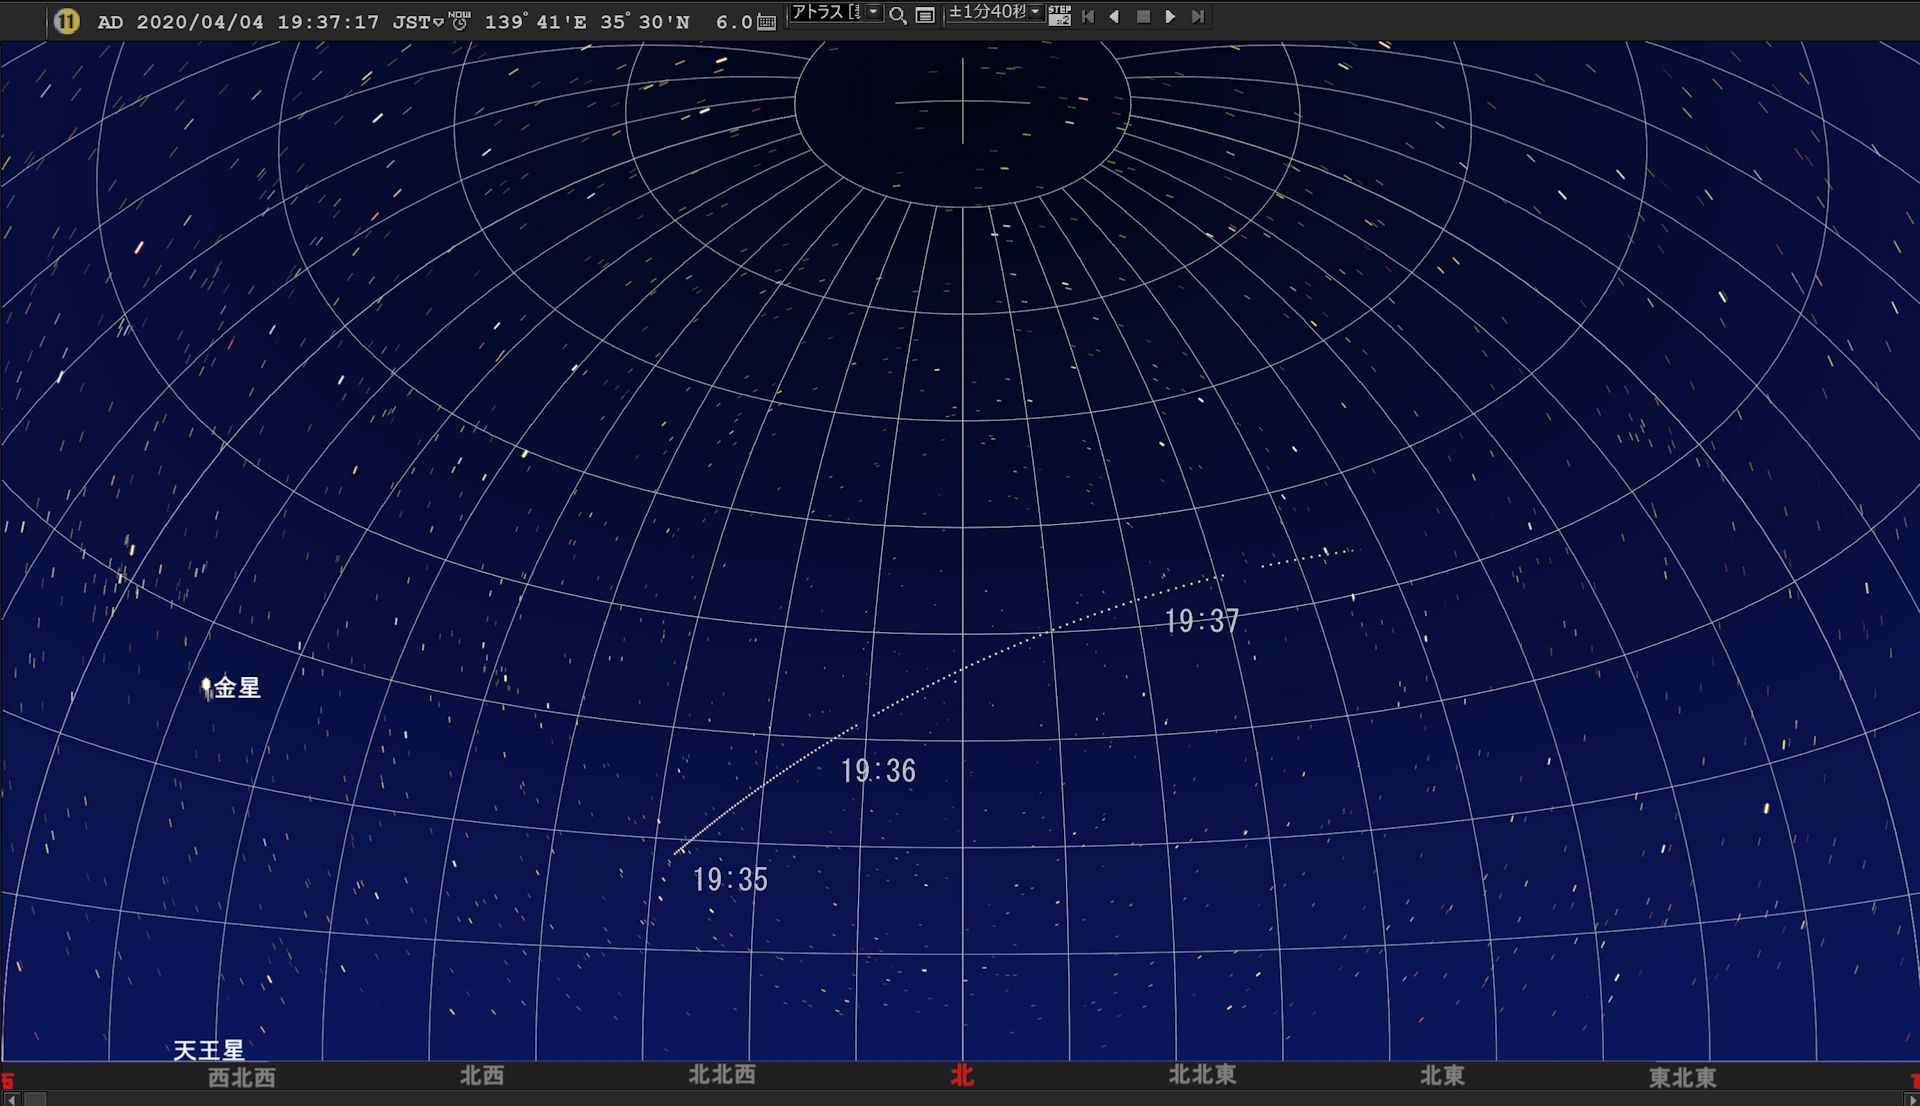Stop the animation playback
1920x1106 pixels.
coord(1143,16)
